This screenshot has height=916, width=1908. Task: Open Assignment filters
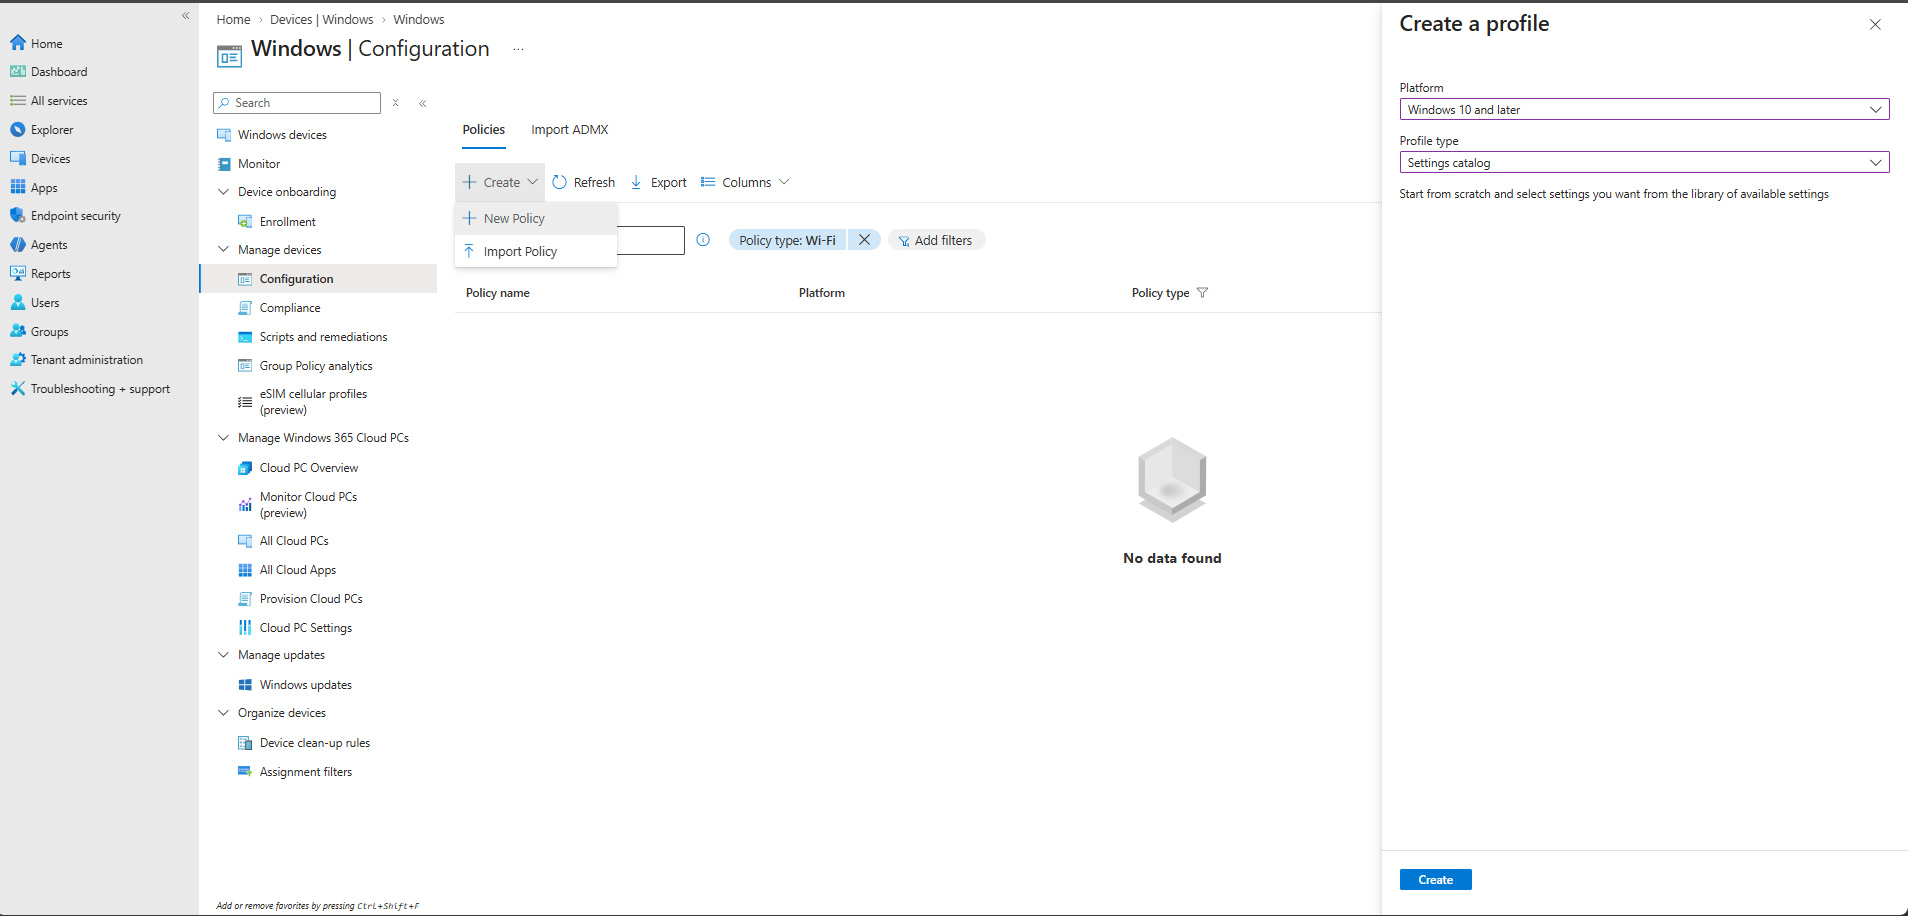click(305, 772)
